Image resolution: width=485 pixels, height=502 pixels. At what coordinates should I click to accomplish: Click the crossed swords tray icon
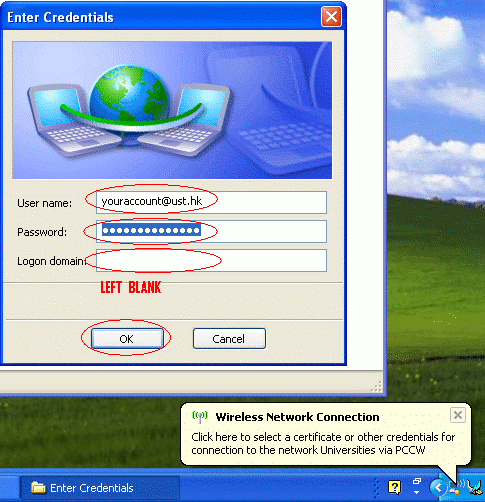(x=474, y=487)
